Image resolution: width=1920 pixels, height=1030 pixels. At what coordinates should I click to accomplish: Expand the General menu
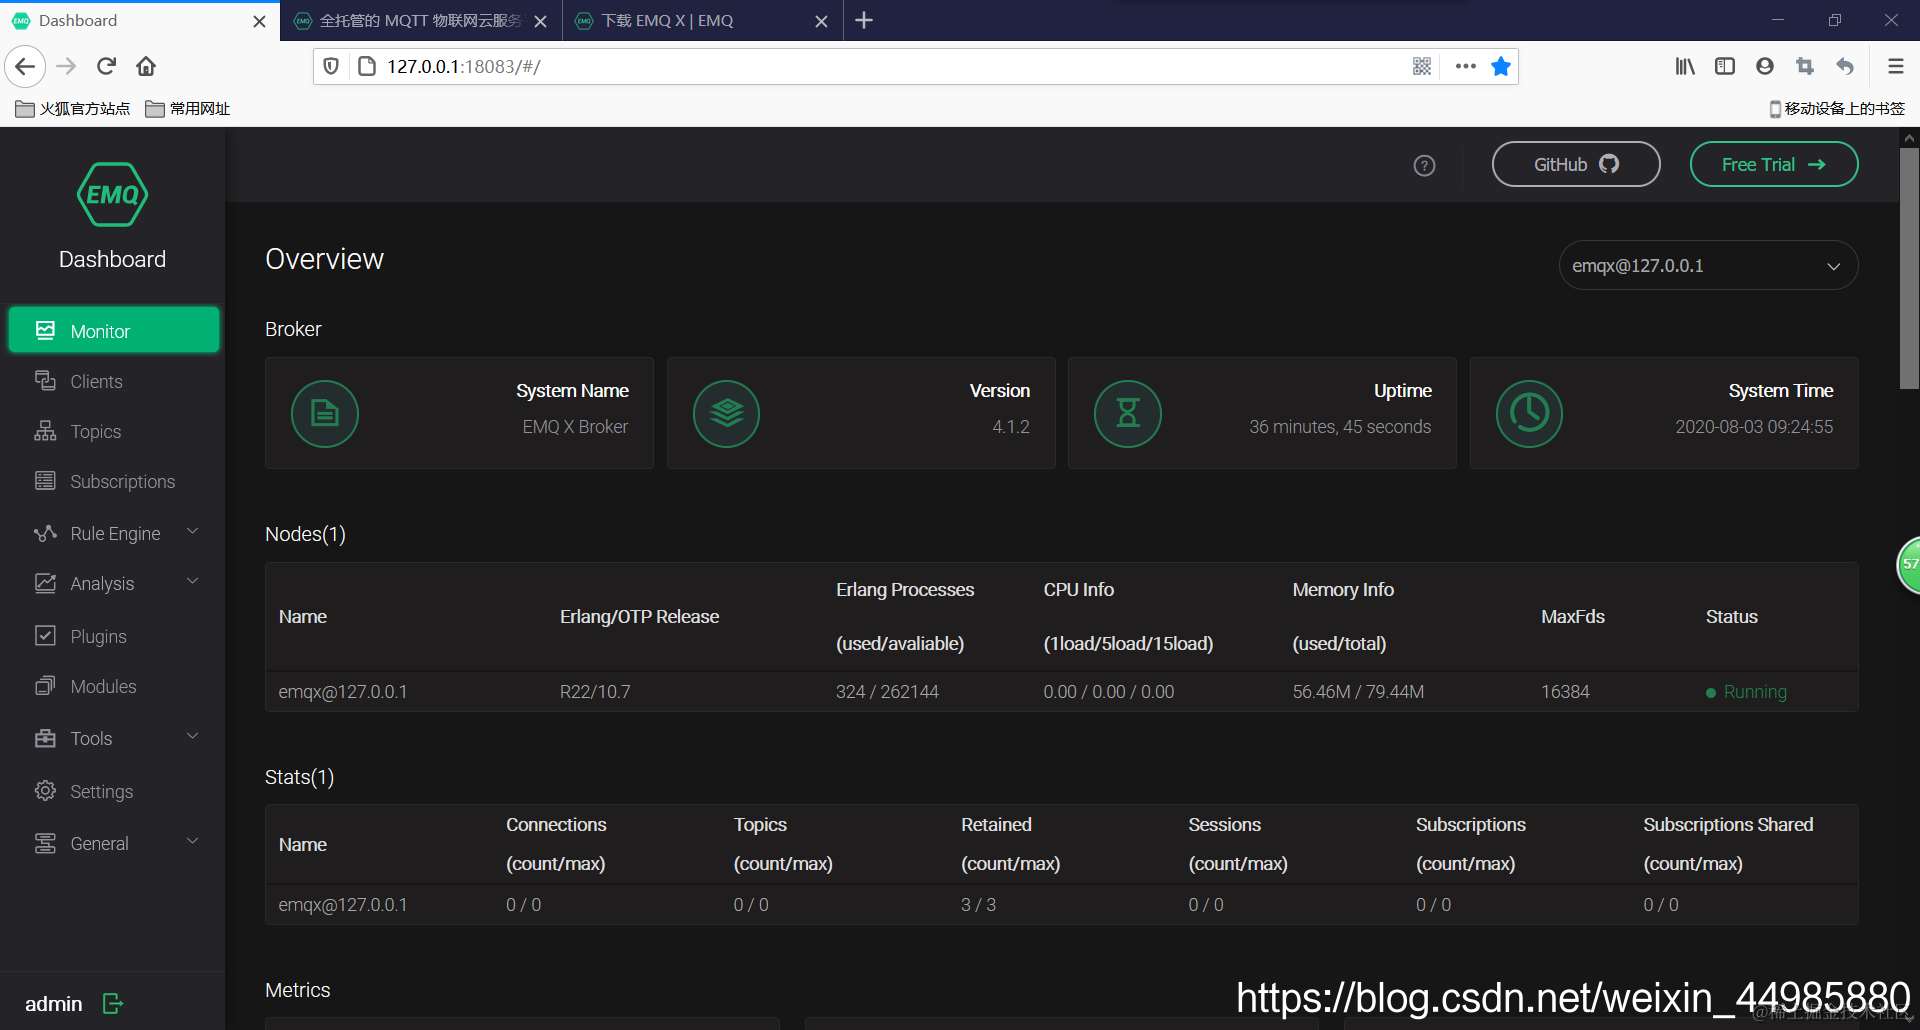click(x=115, y=843)
